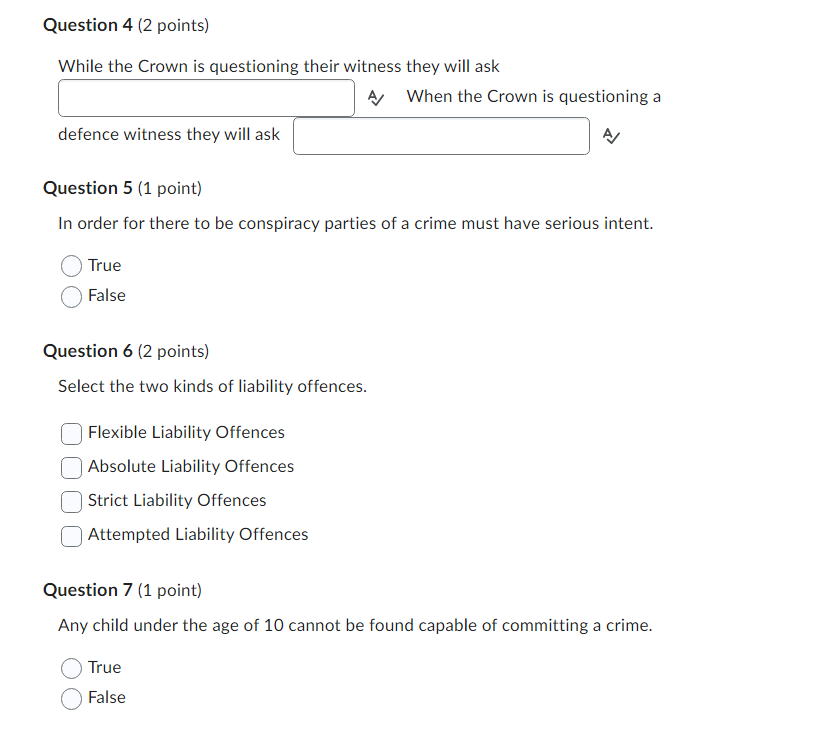The image size is (814, 730).
Task: Click the spell-check icon beside the second blank
Action: (611, 135)
